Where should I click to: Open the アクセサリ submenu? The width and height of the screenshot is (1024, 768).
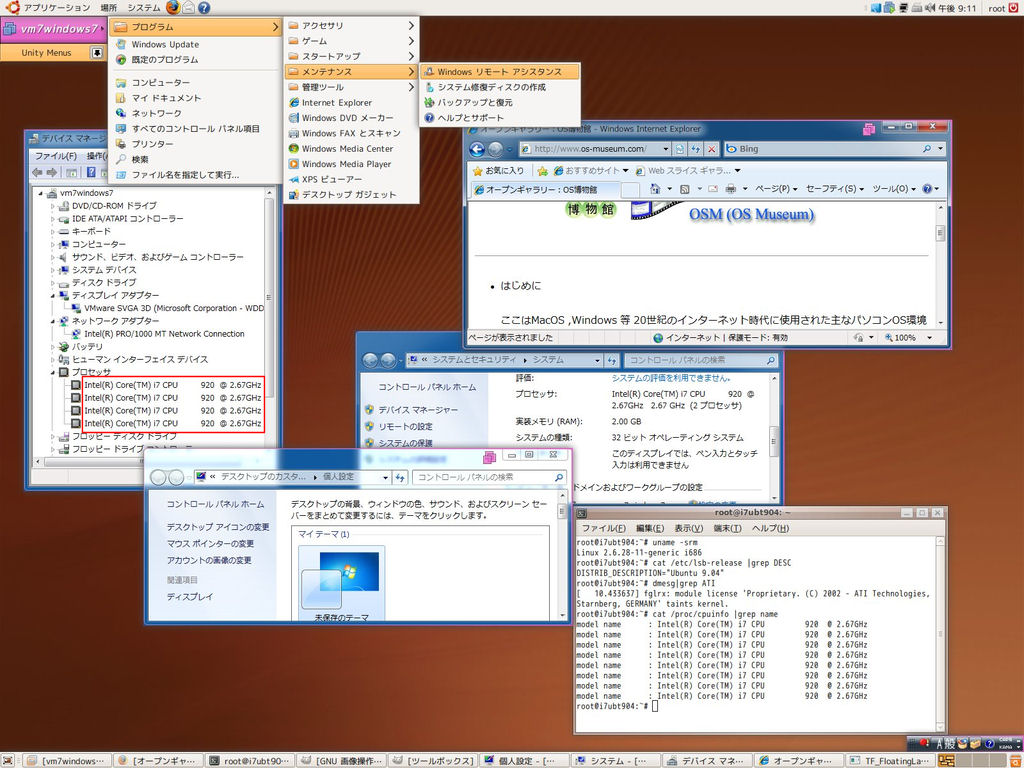tap(351, 25)
